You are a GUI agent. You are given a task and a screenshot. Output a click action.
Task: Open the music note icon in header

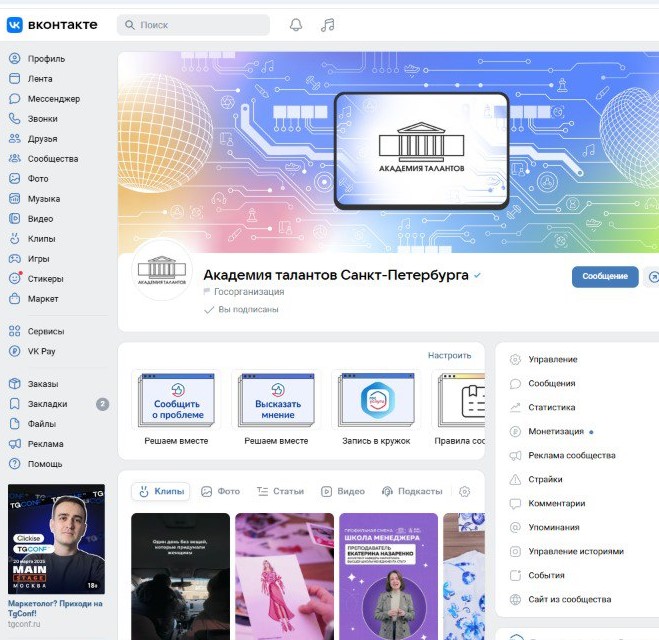pos(328,25)
